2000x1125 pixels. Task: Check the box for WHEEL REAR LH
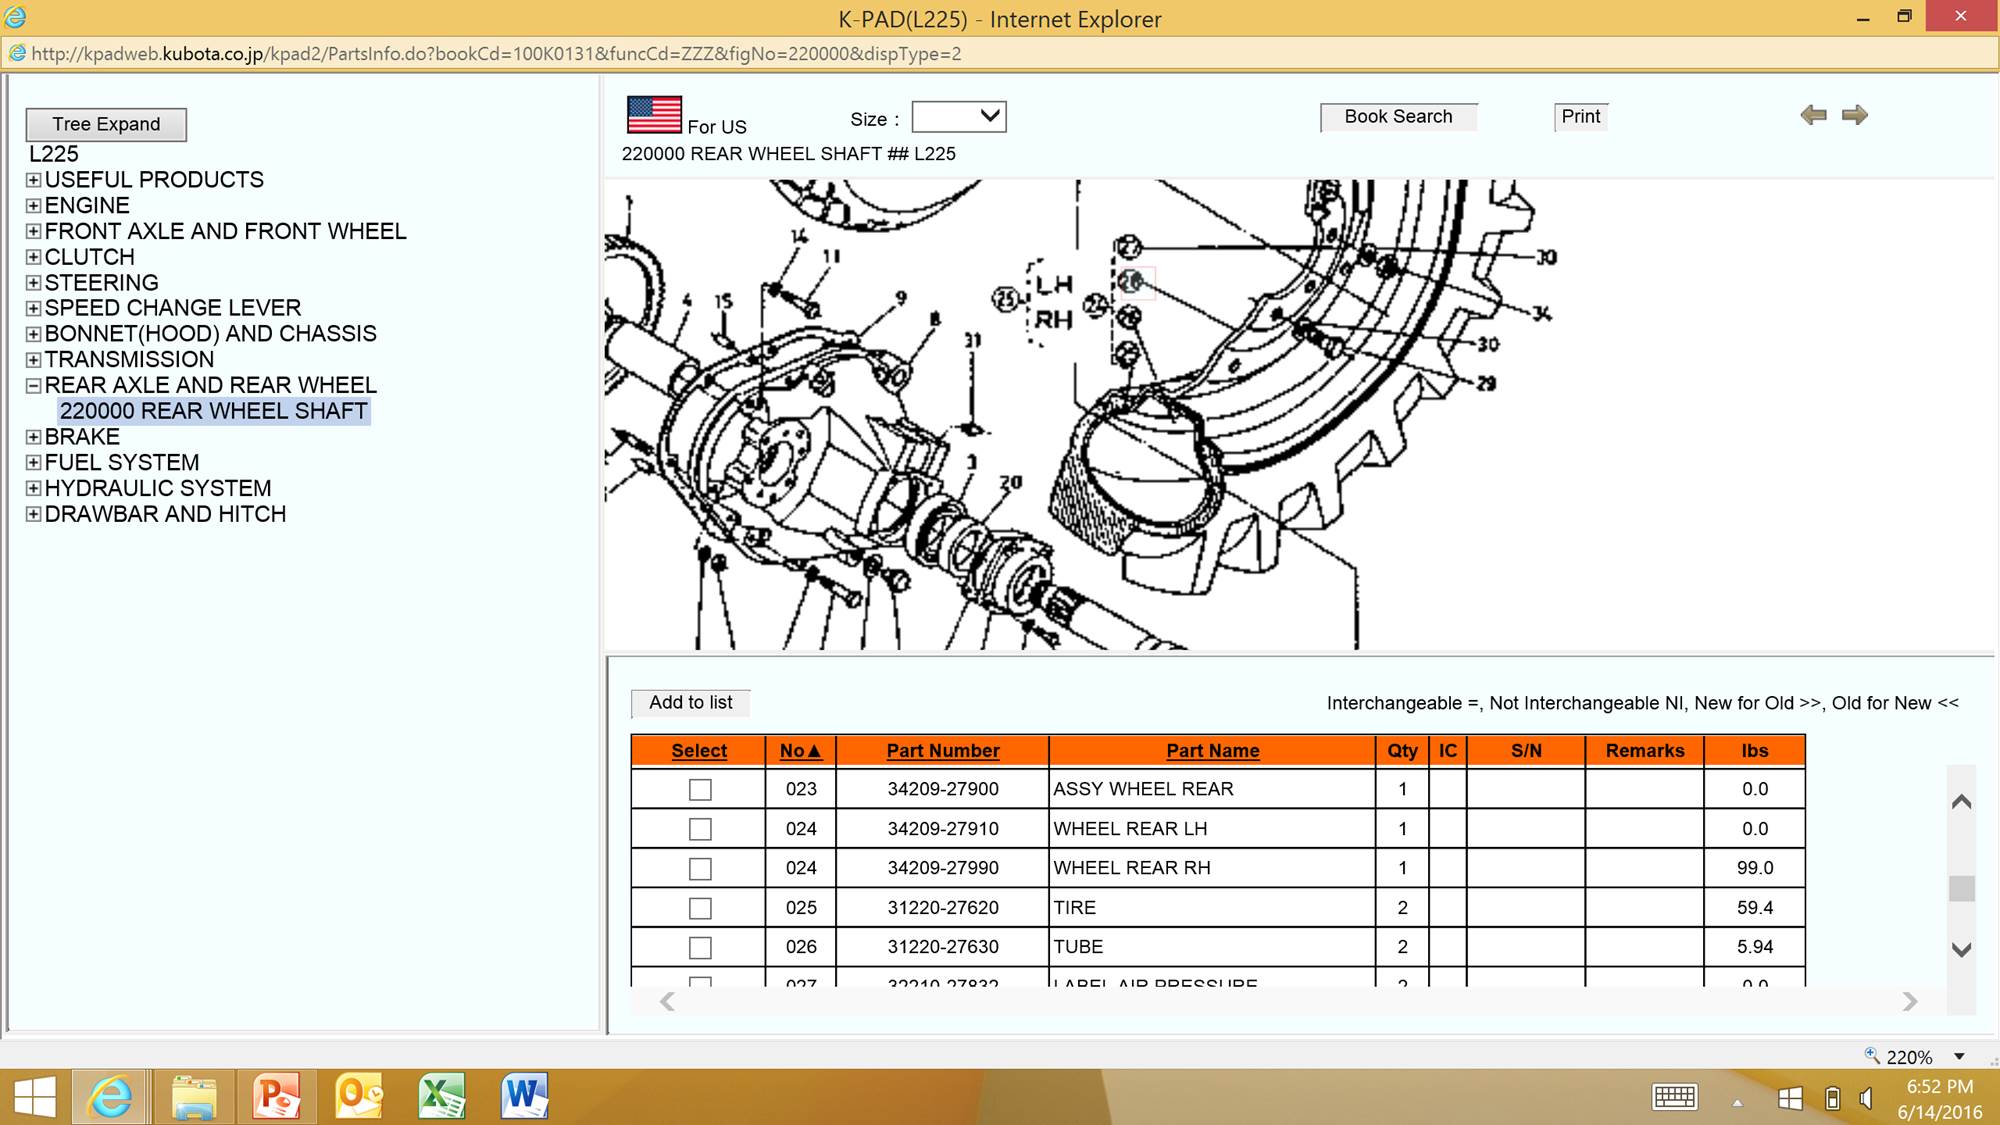click(700, 829)
